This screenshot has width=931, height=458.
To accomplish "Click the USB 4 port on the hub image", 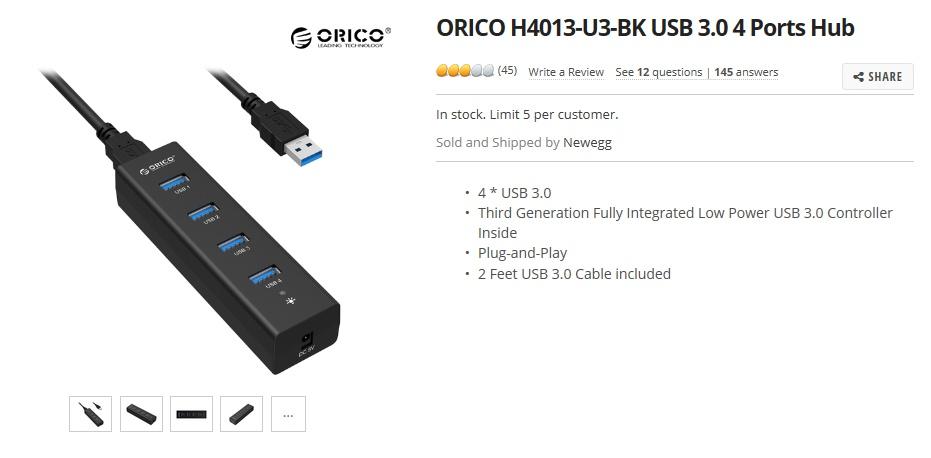I will [265, 274].
